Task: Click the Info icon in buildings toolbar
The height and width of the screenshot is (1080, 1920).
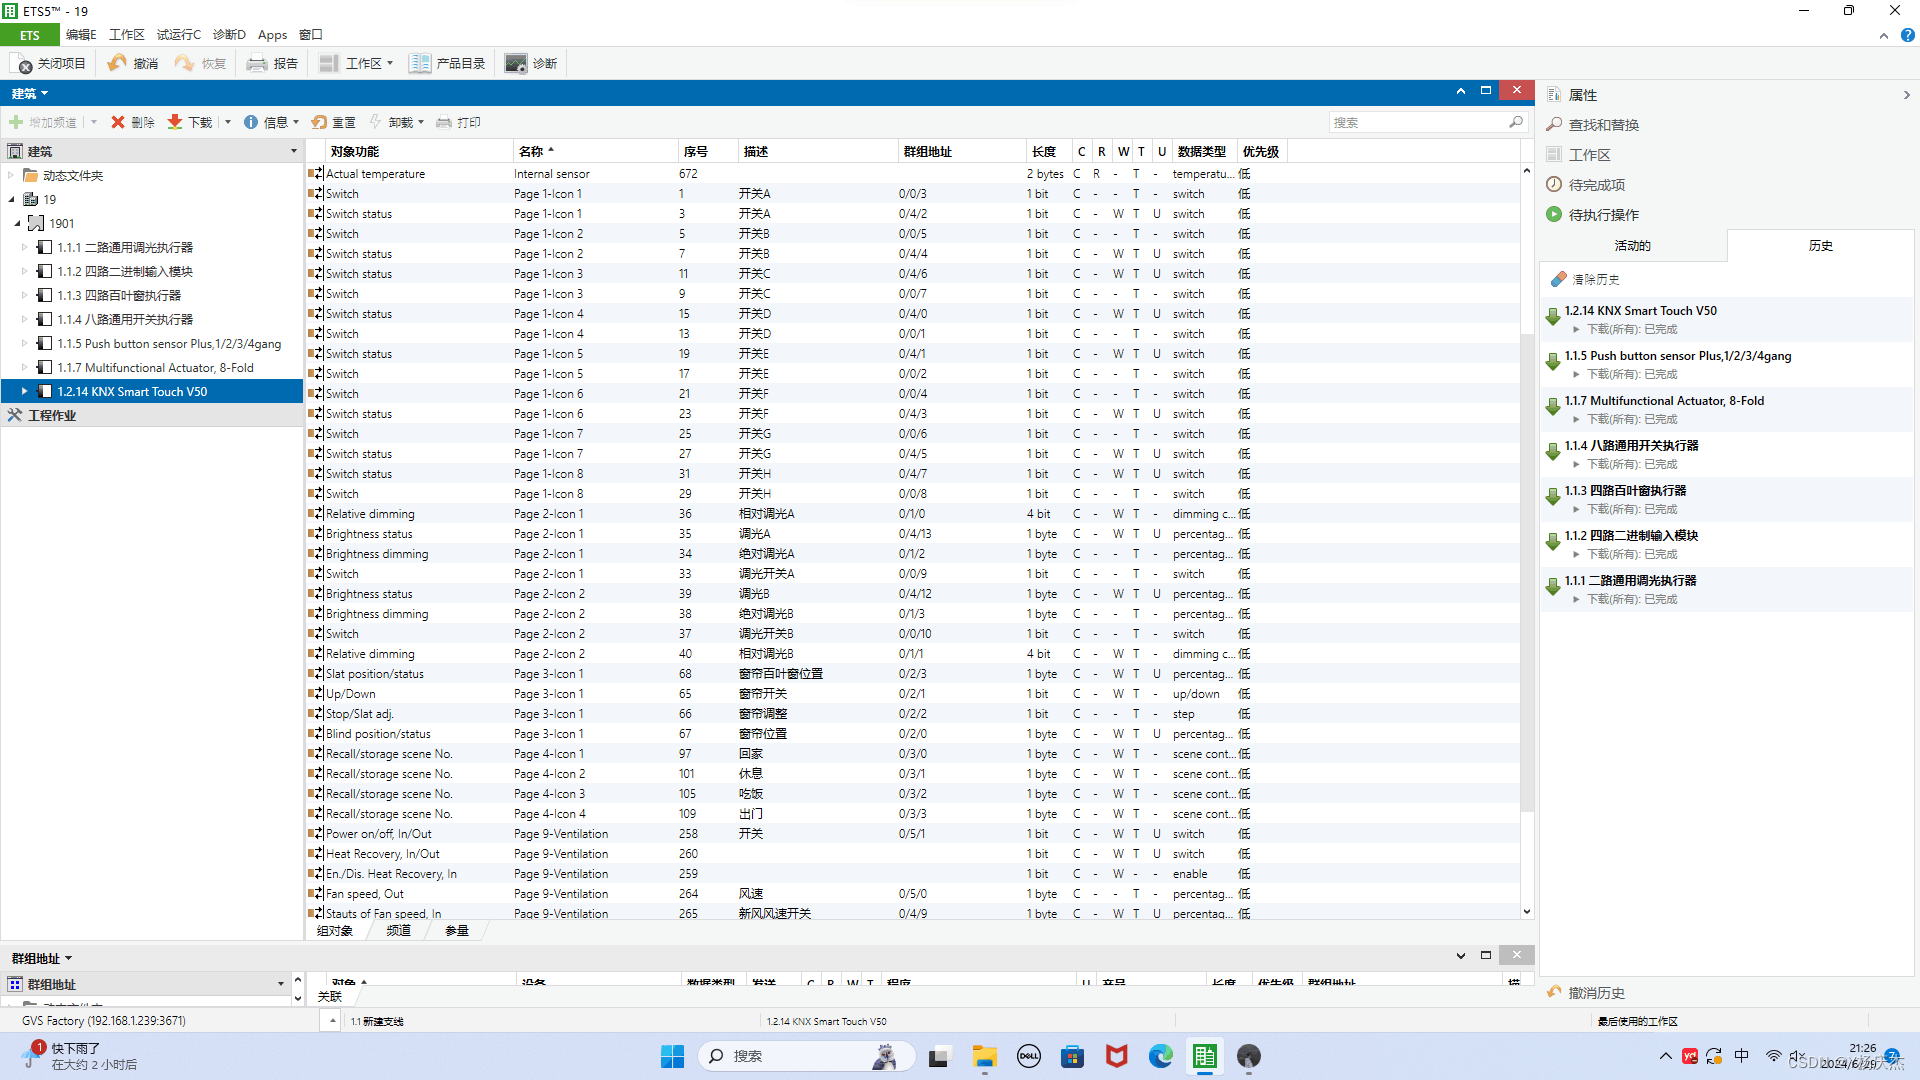Action: pos(251,122)
